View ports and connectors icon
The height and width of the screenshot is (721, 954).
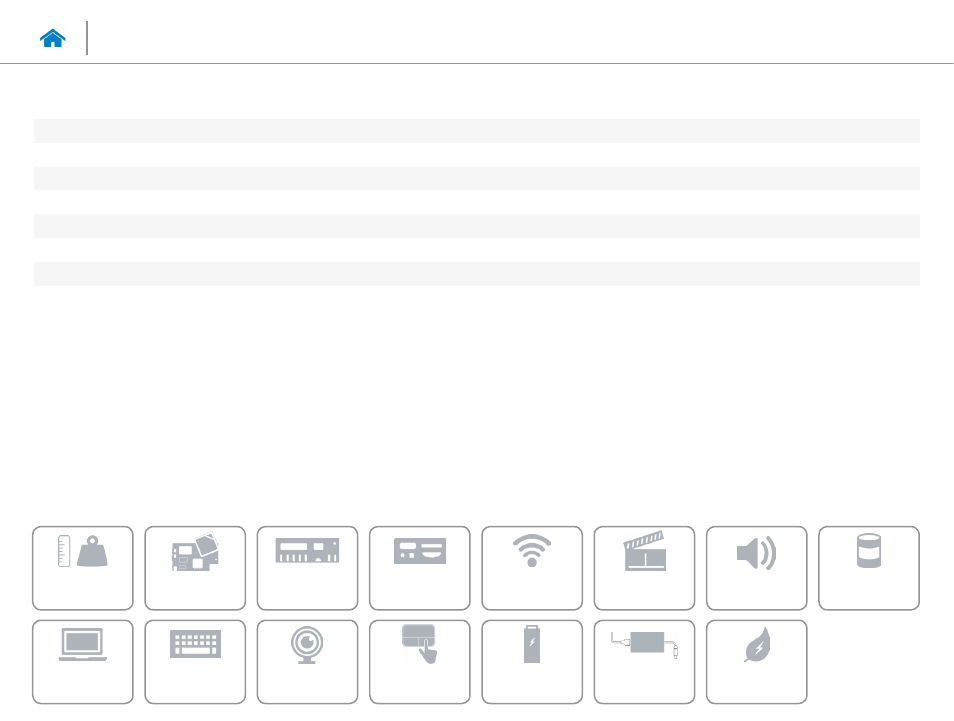pos(419,567)
